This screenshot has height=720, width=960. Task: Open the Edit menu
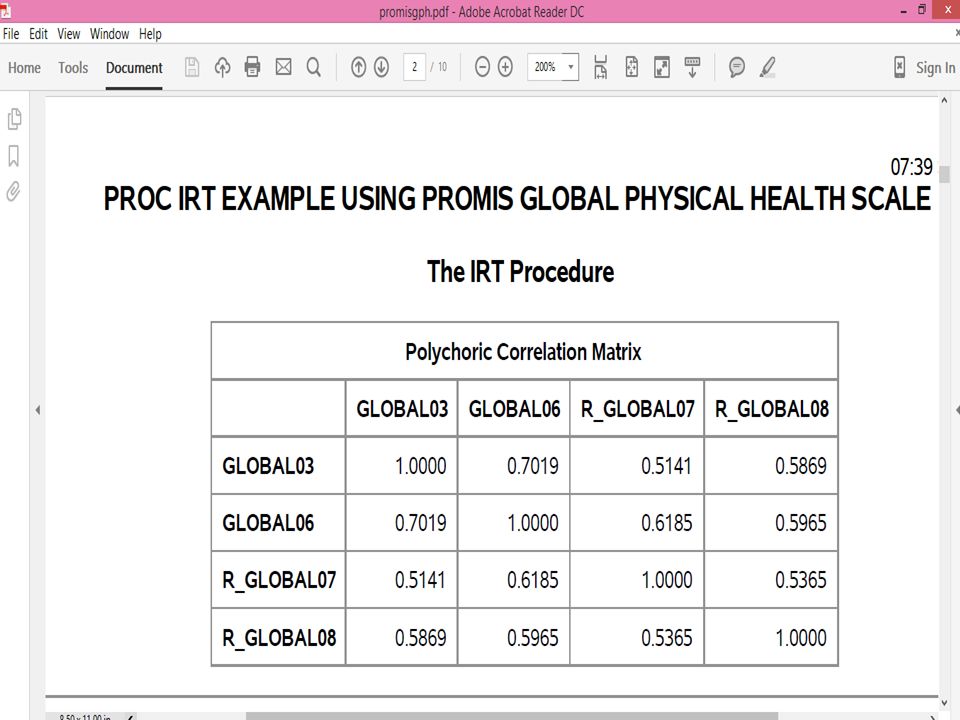pyautogui.click(x=38, y=34)
